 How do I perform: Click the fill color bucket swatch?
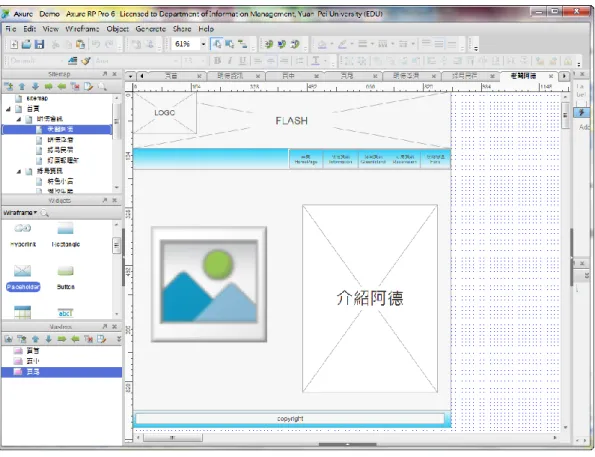click(x=322, y=44)
